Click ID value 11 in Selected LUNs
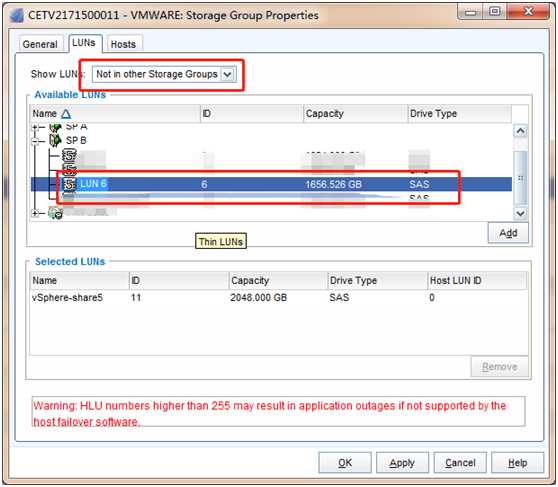 136,298
